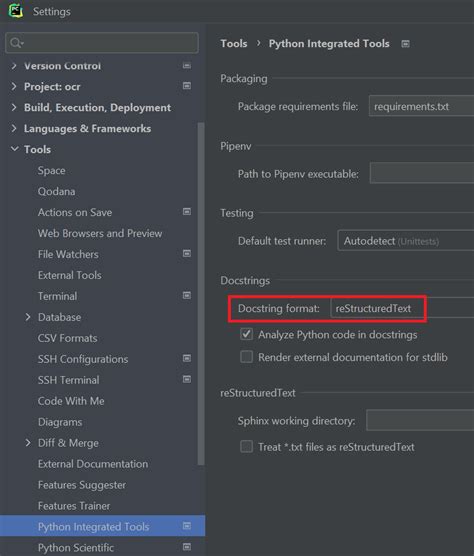474x556 pixels.
Task: Click the search magnifier icon in settings
Action: pos(16,43)
